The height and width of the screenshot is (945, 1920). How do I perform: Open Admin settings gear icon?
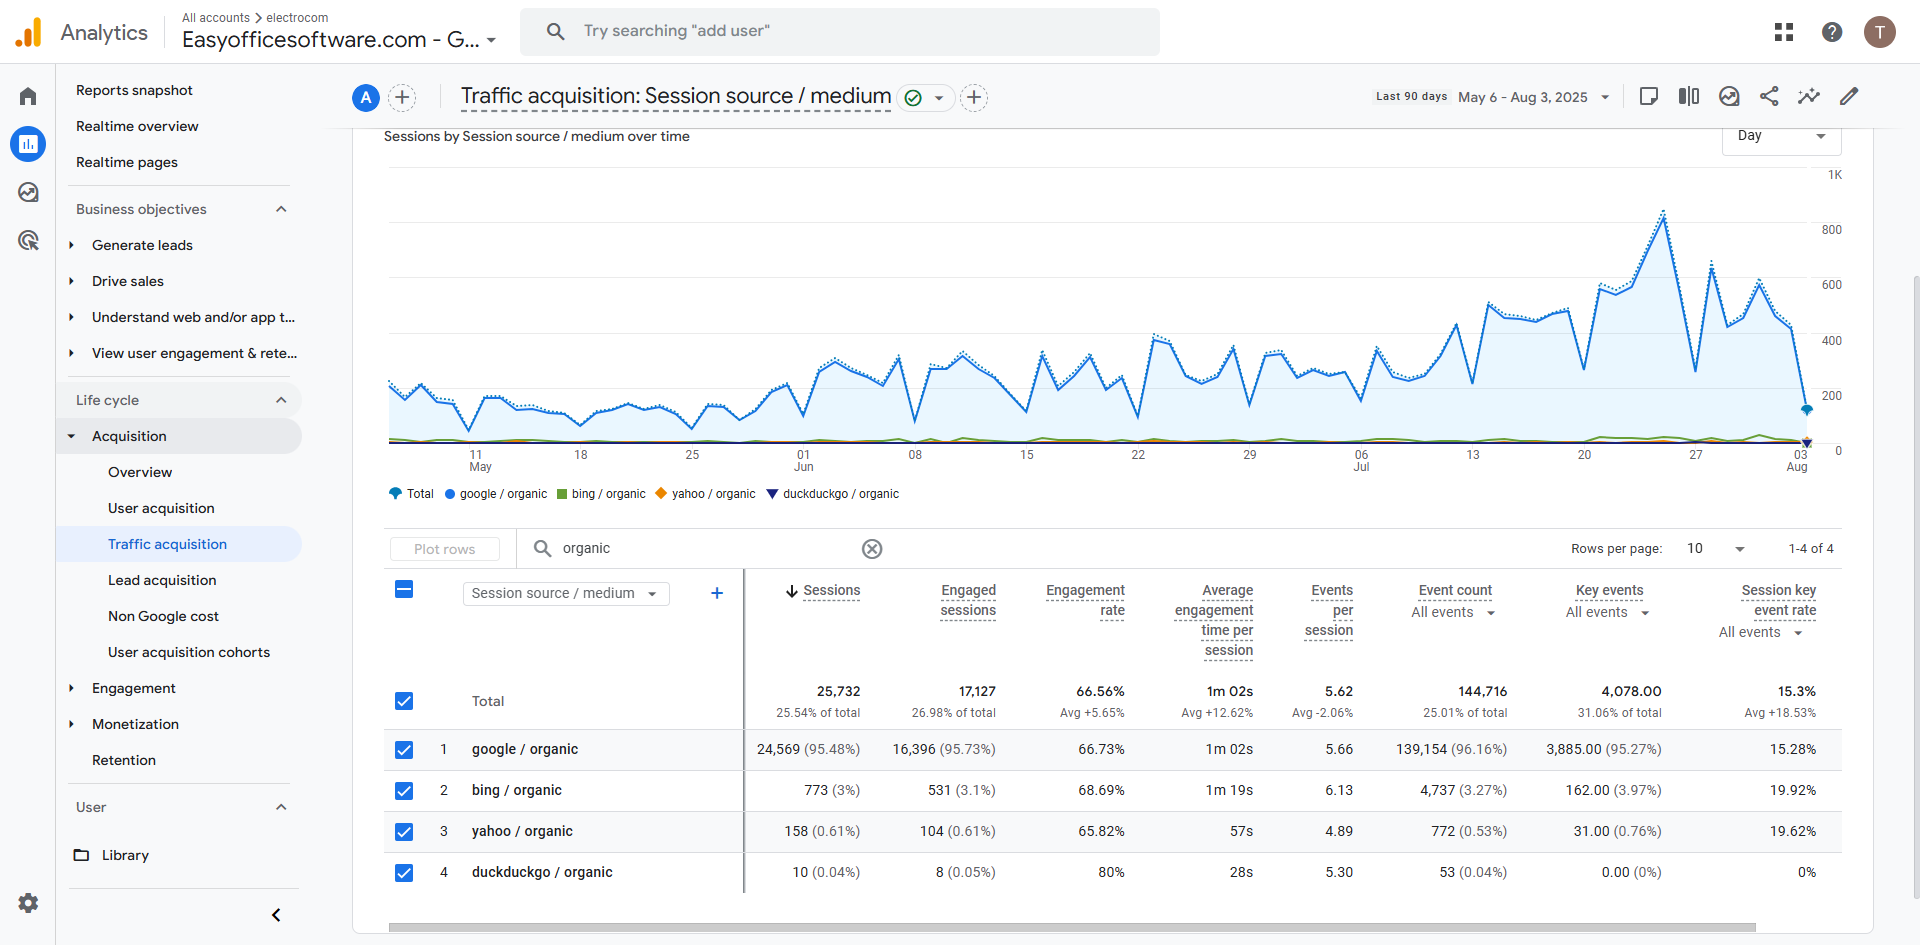coord(28,903)
